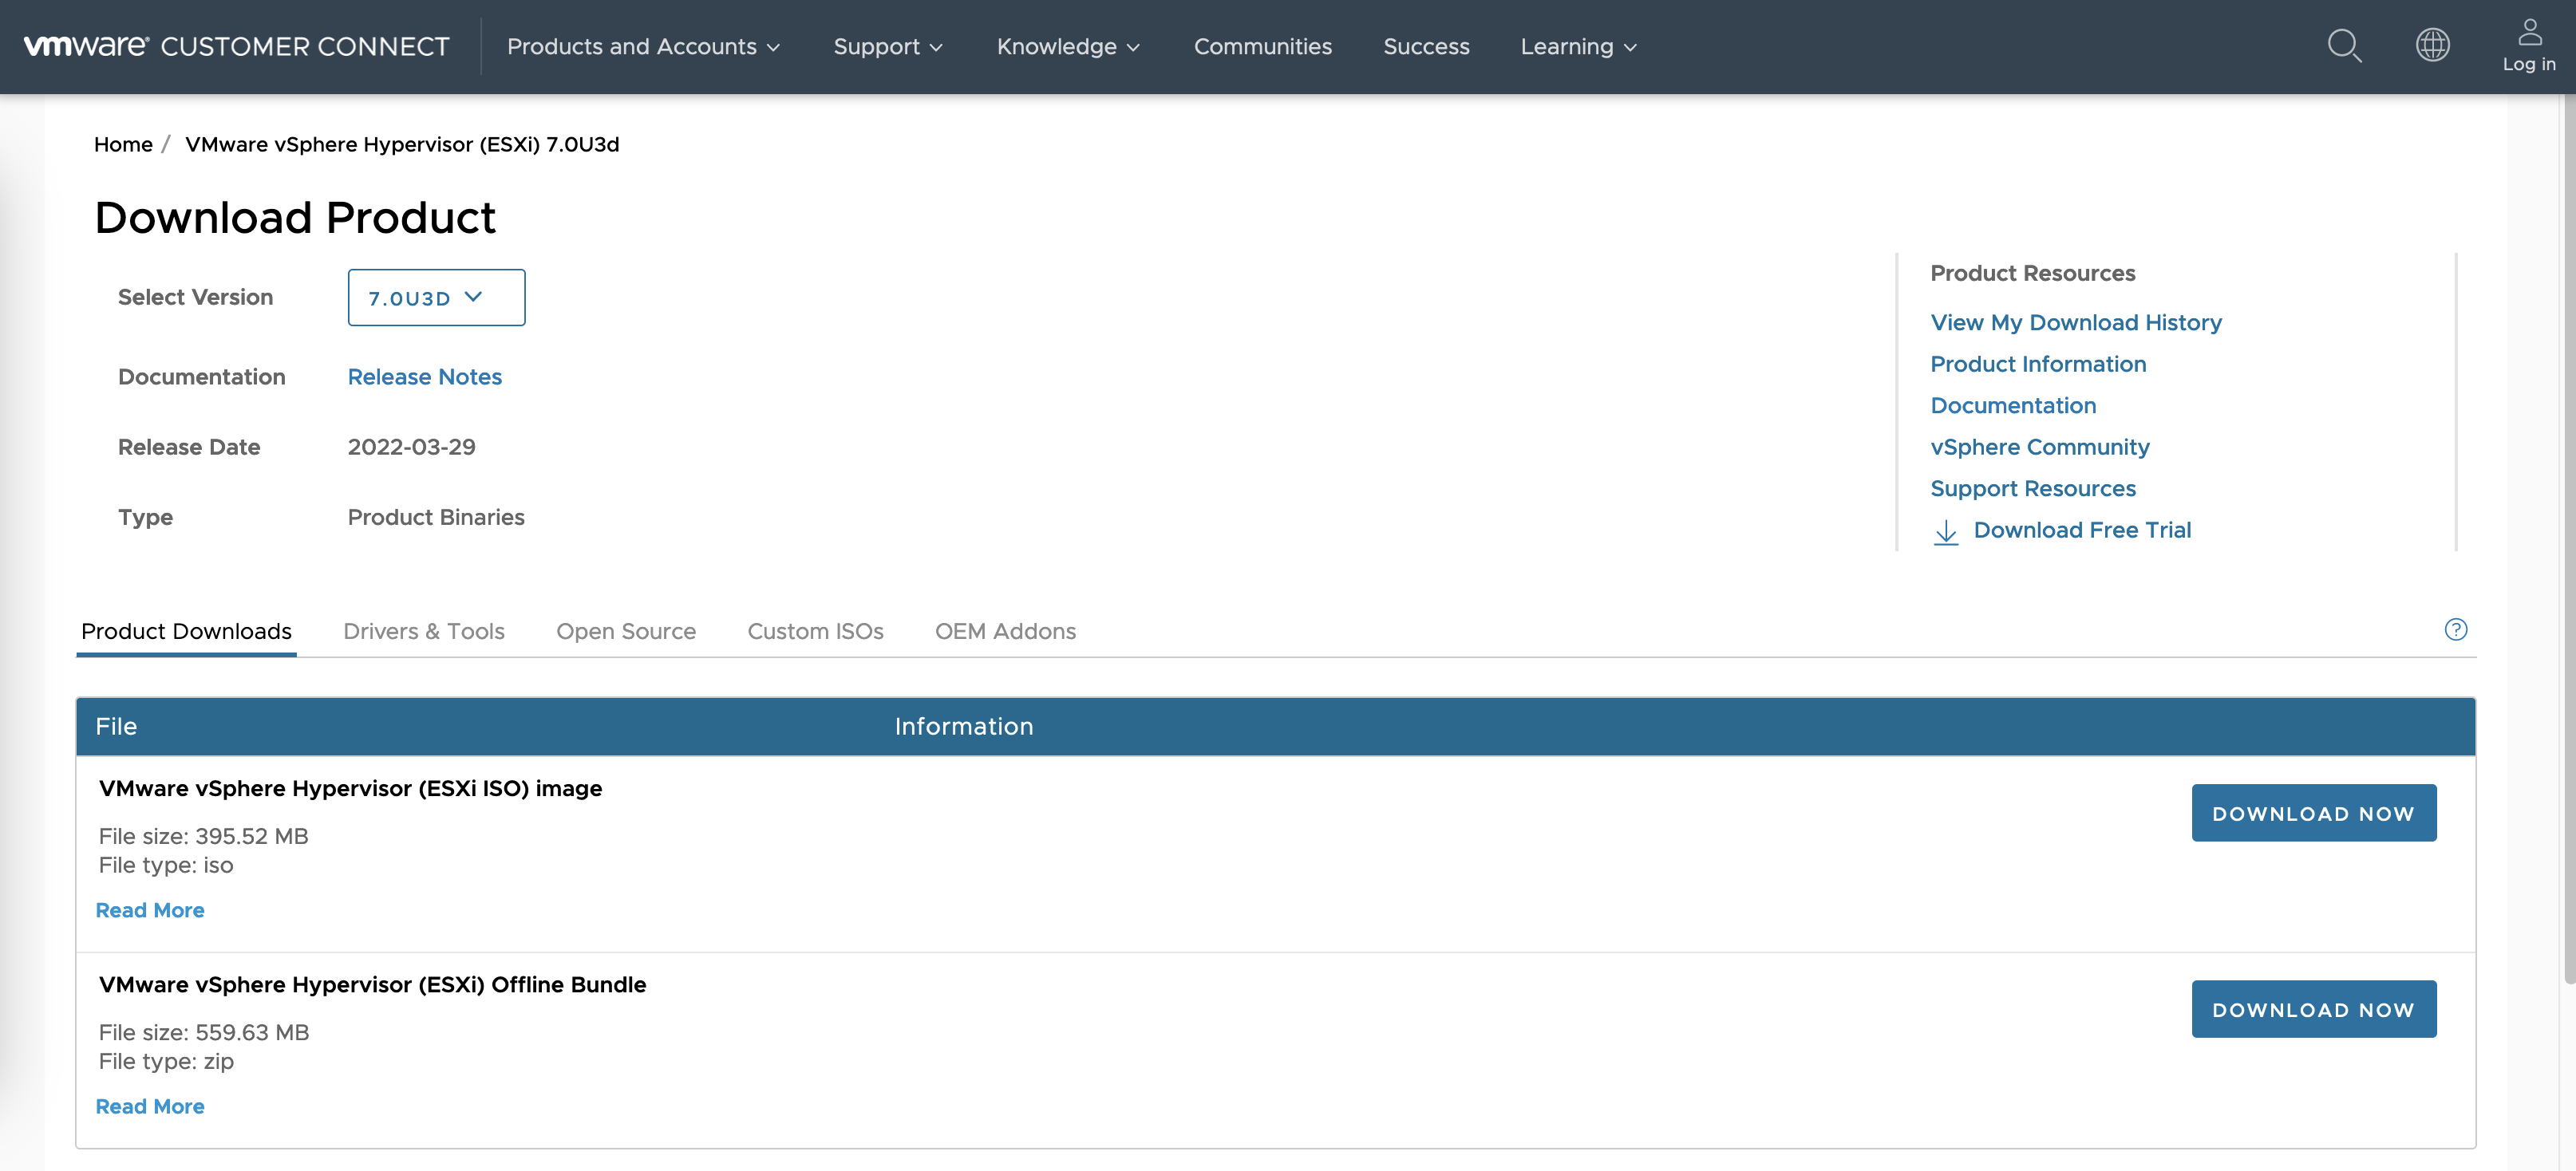Click the VMware Customer Connect logo
2576x1171 pixels.
pos(236,46)
